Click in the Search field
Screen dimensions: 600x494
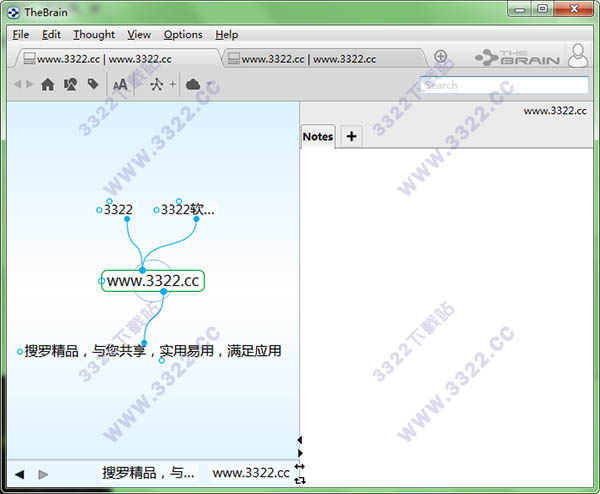click(x=504, y=85)
